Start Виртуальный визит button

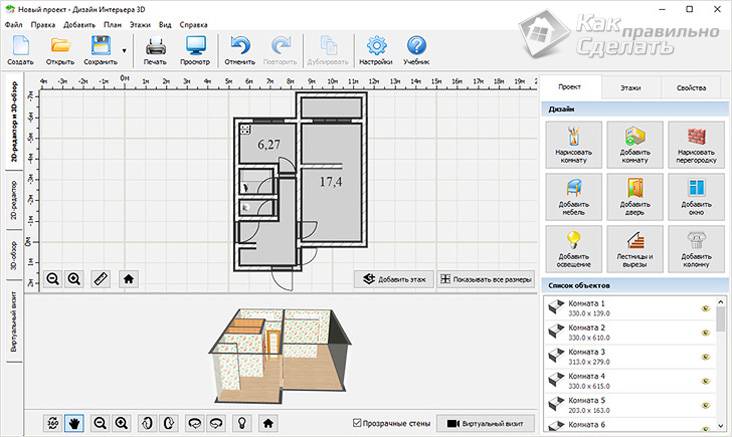coord(486,423)
